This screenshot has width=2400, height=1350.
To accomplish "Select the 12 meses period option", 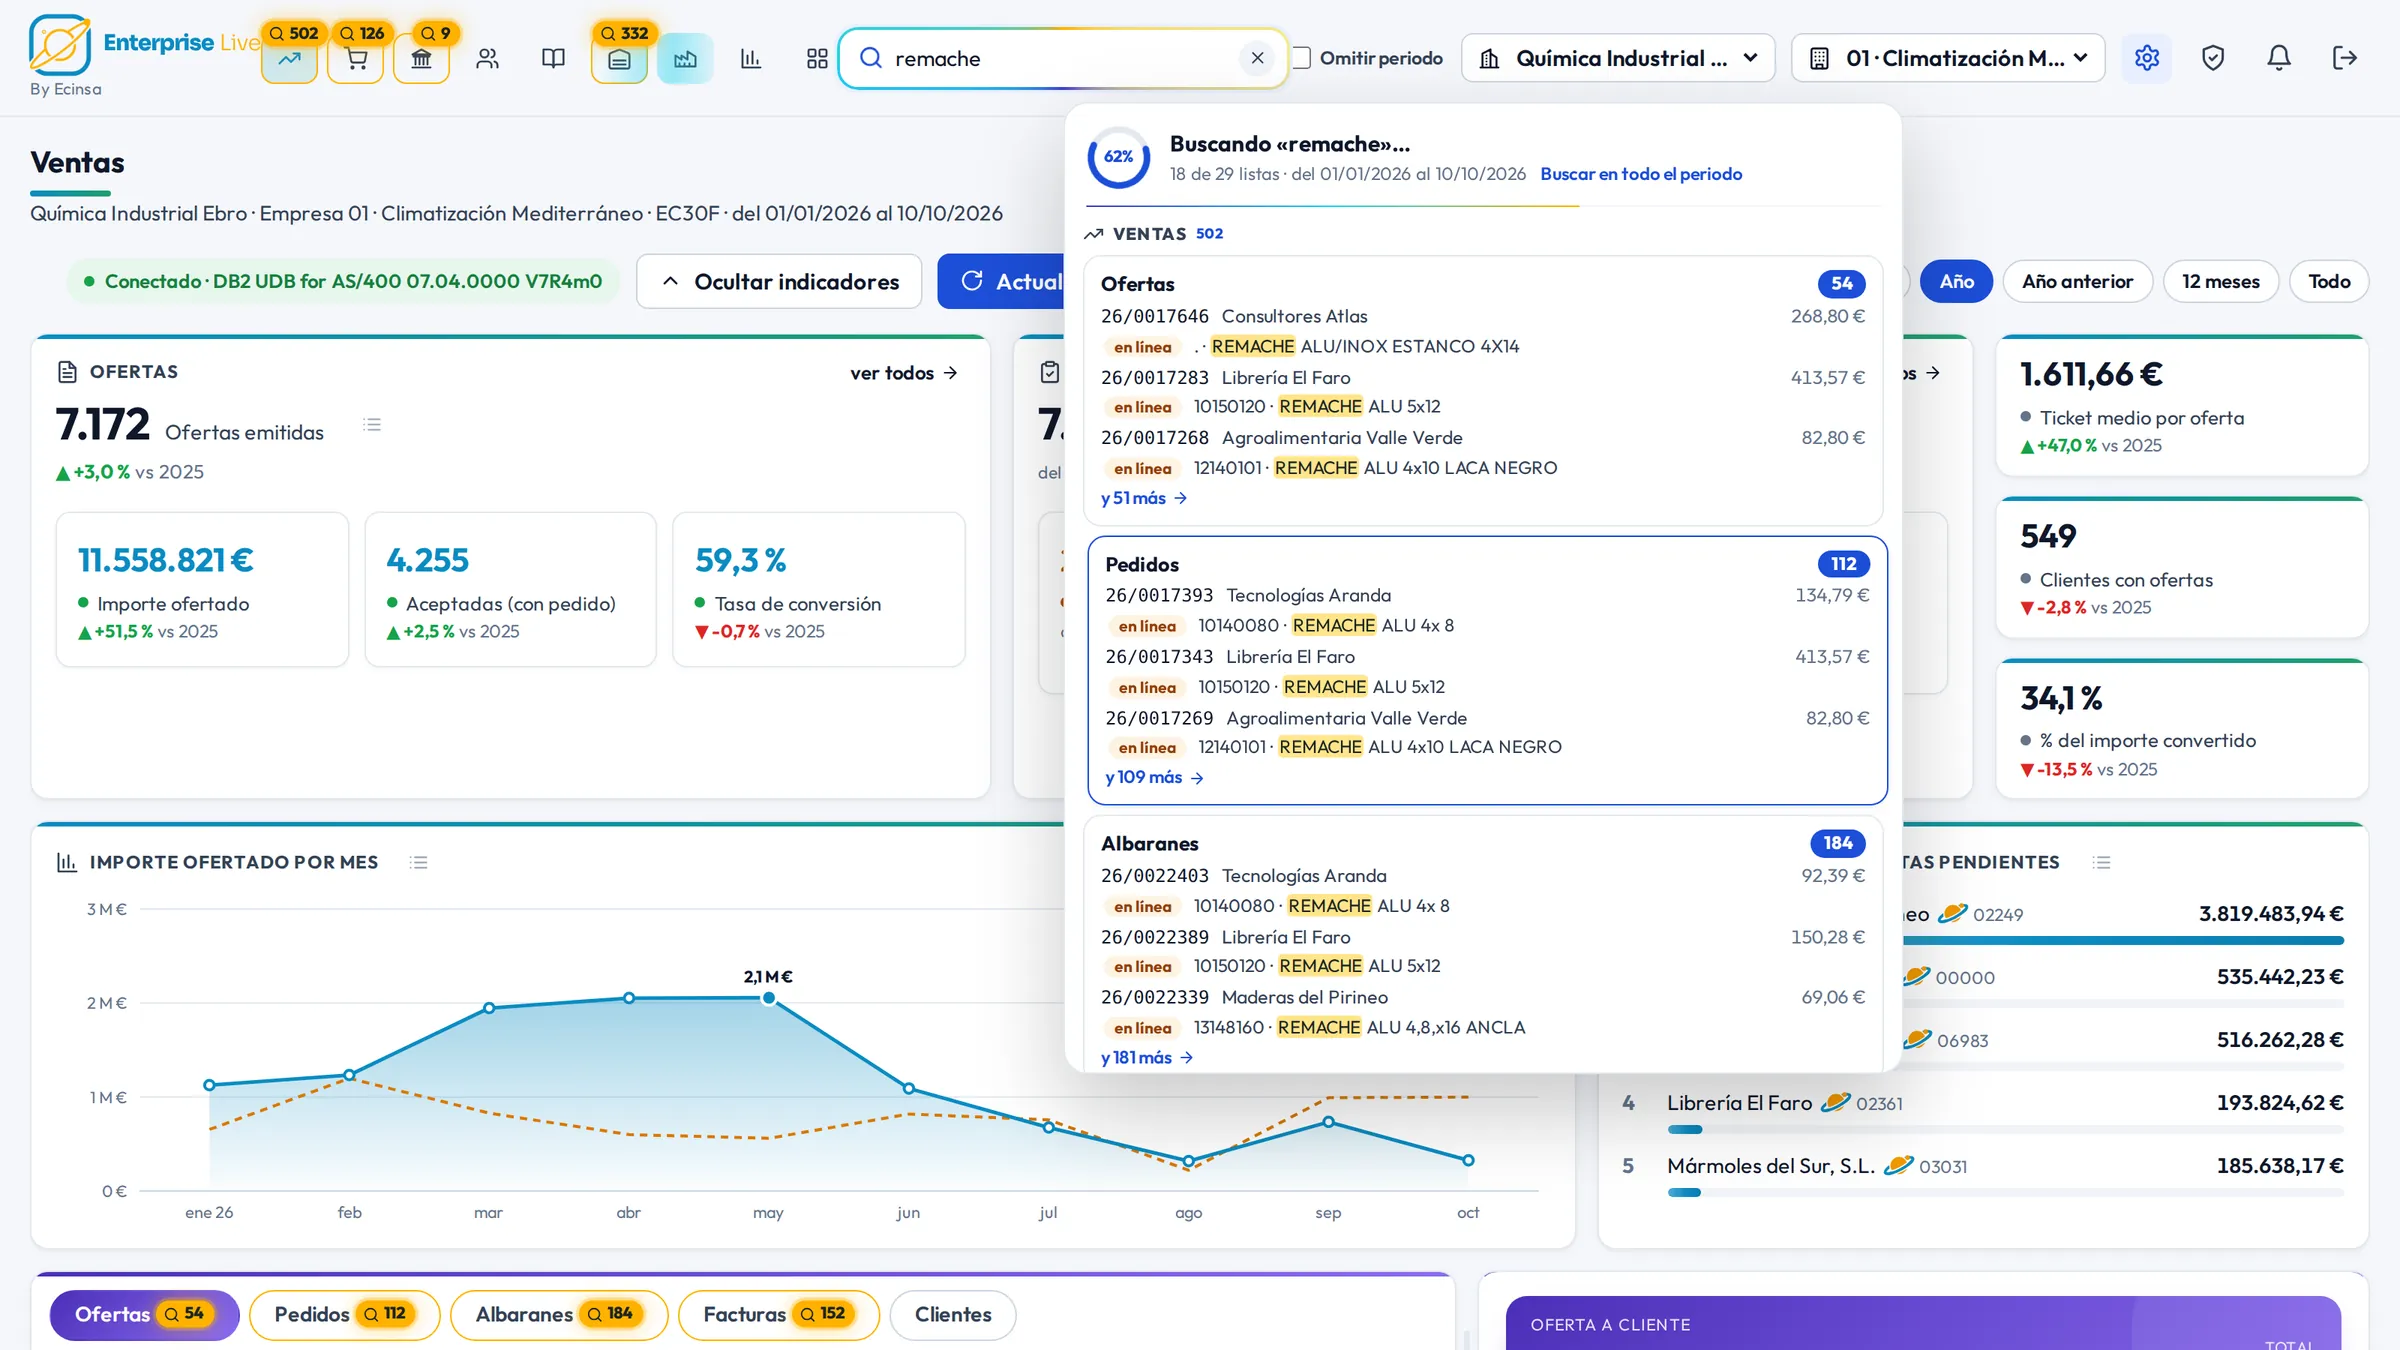I will pos(2220,281).
